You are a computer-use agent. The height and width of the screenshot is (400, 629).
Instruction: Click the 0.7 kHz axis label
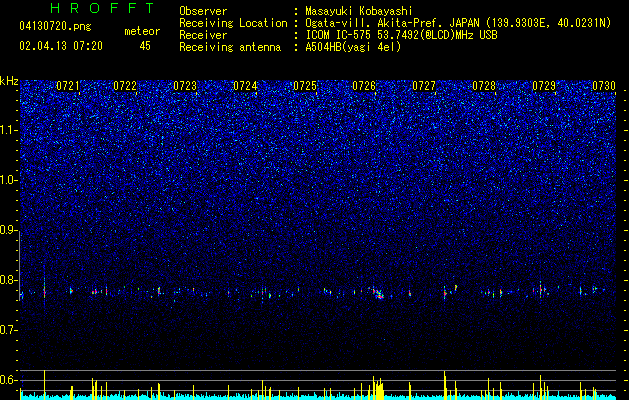pyautogui.click(x=9, y=330)
